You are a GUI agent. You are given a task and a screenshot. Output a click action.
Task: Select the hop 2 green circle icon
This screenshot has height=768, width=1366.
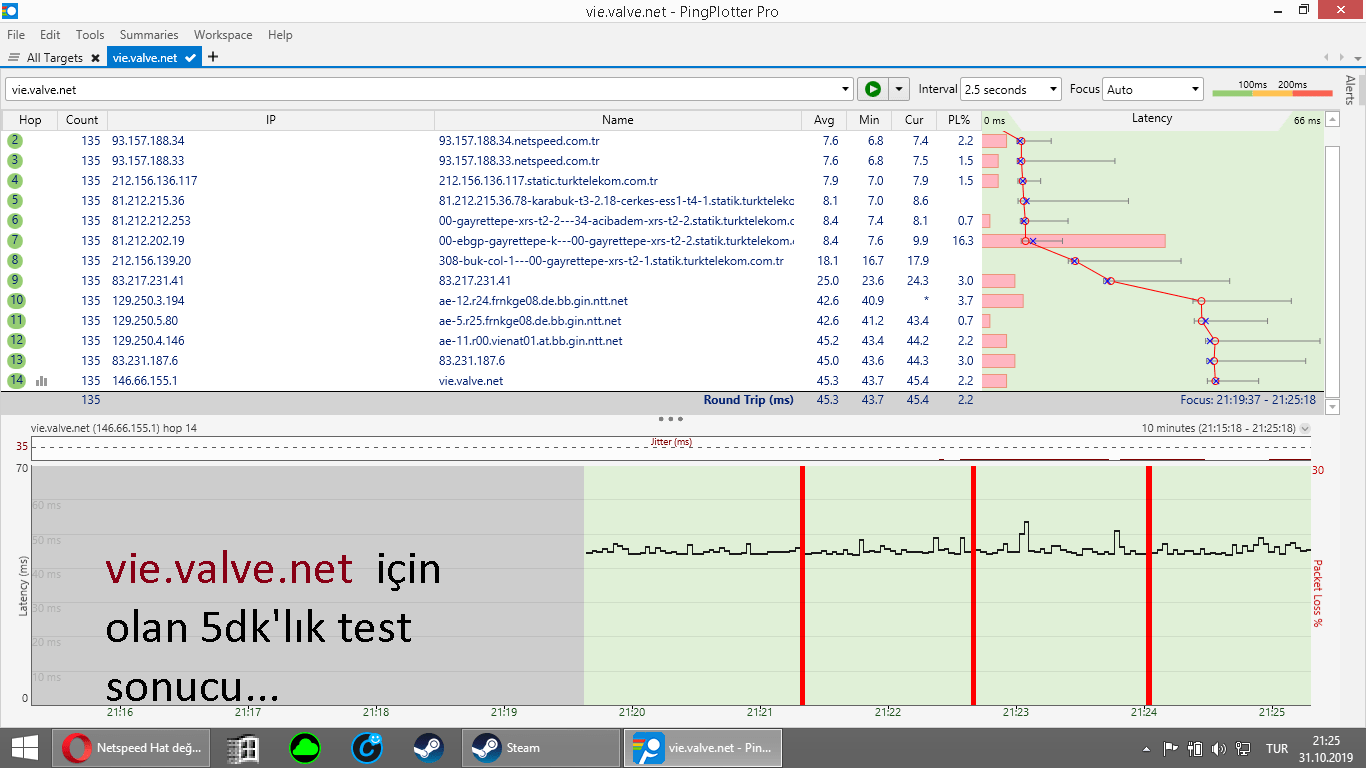[15, 141]
